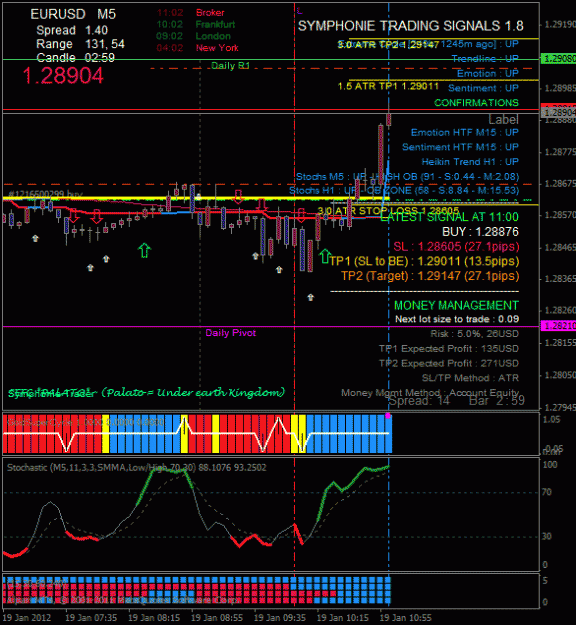
Task: Click the Sentiment HTF M15 : UP line
Action: click(460, 147)
